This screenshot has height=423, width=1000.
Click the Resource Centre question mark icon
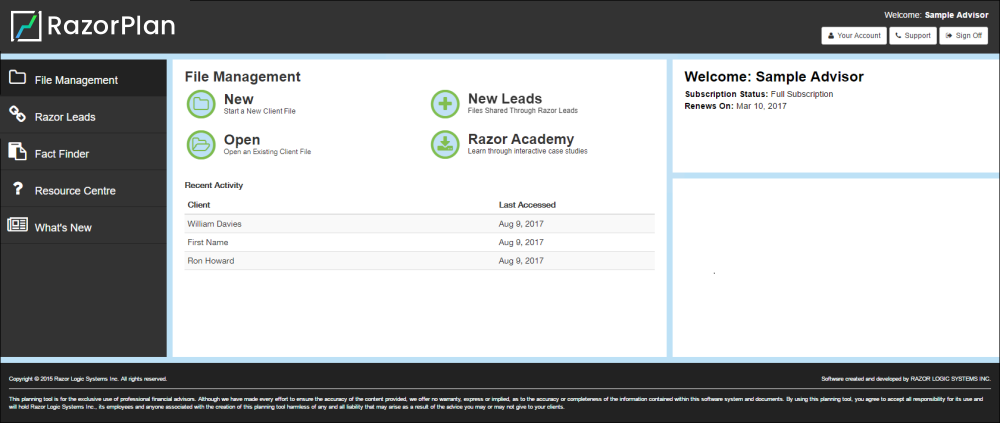pyautogui.click(x=17, y=189)
